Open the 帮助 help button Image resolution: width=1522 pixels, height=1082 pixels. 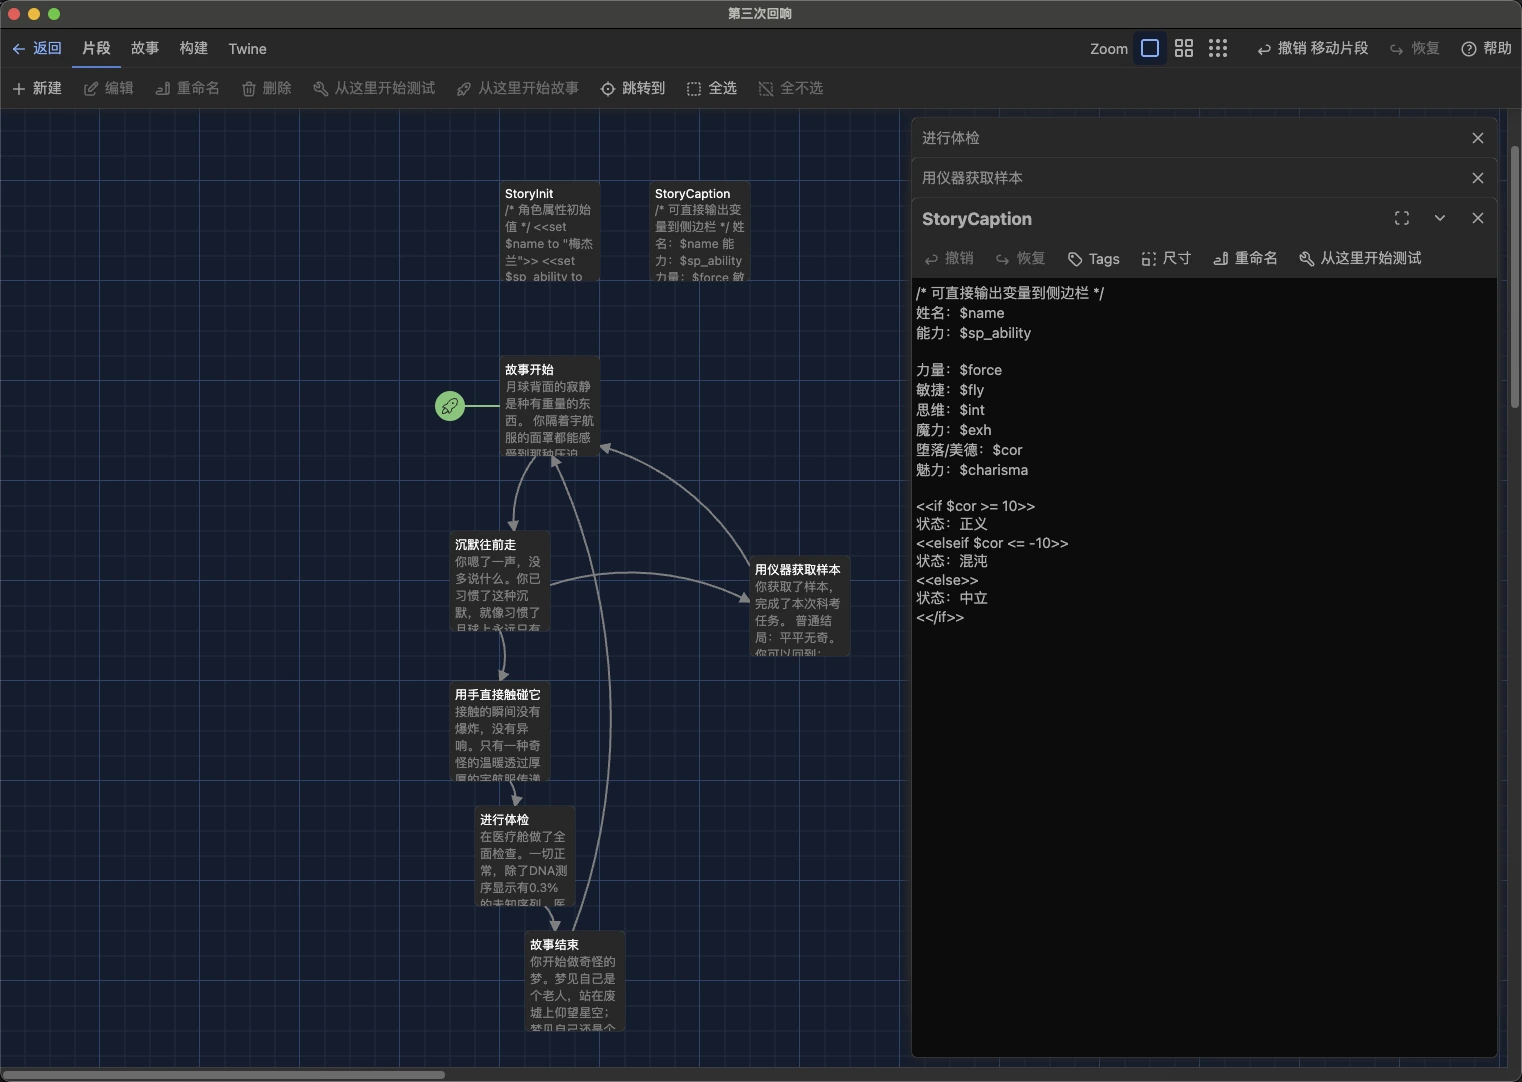(1486, 48)
